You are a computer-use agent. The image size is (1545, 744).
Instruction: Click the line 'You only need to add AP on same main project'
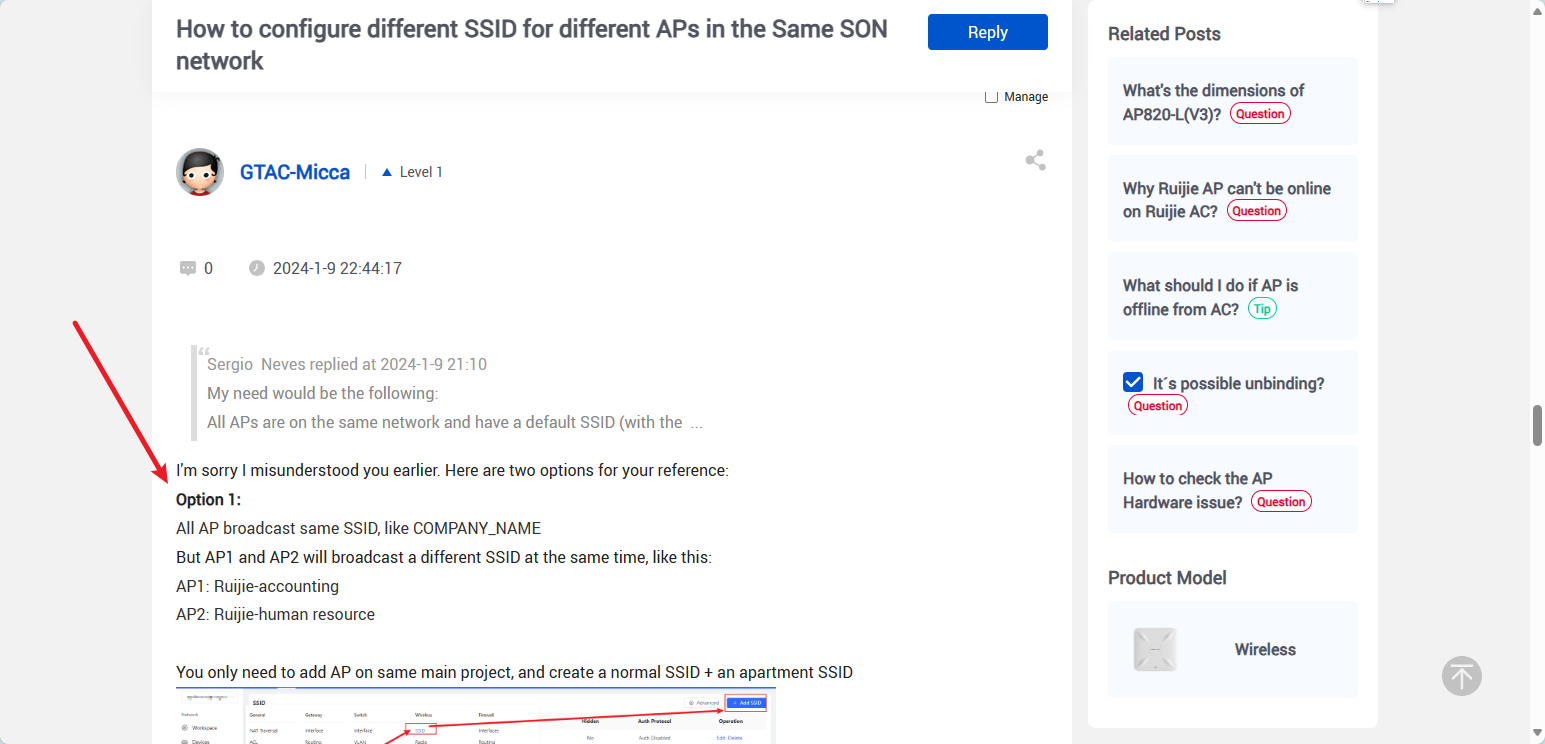click(x=514, y=672)
